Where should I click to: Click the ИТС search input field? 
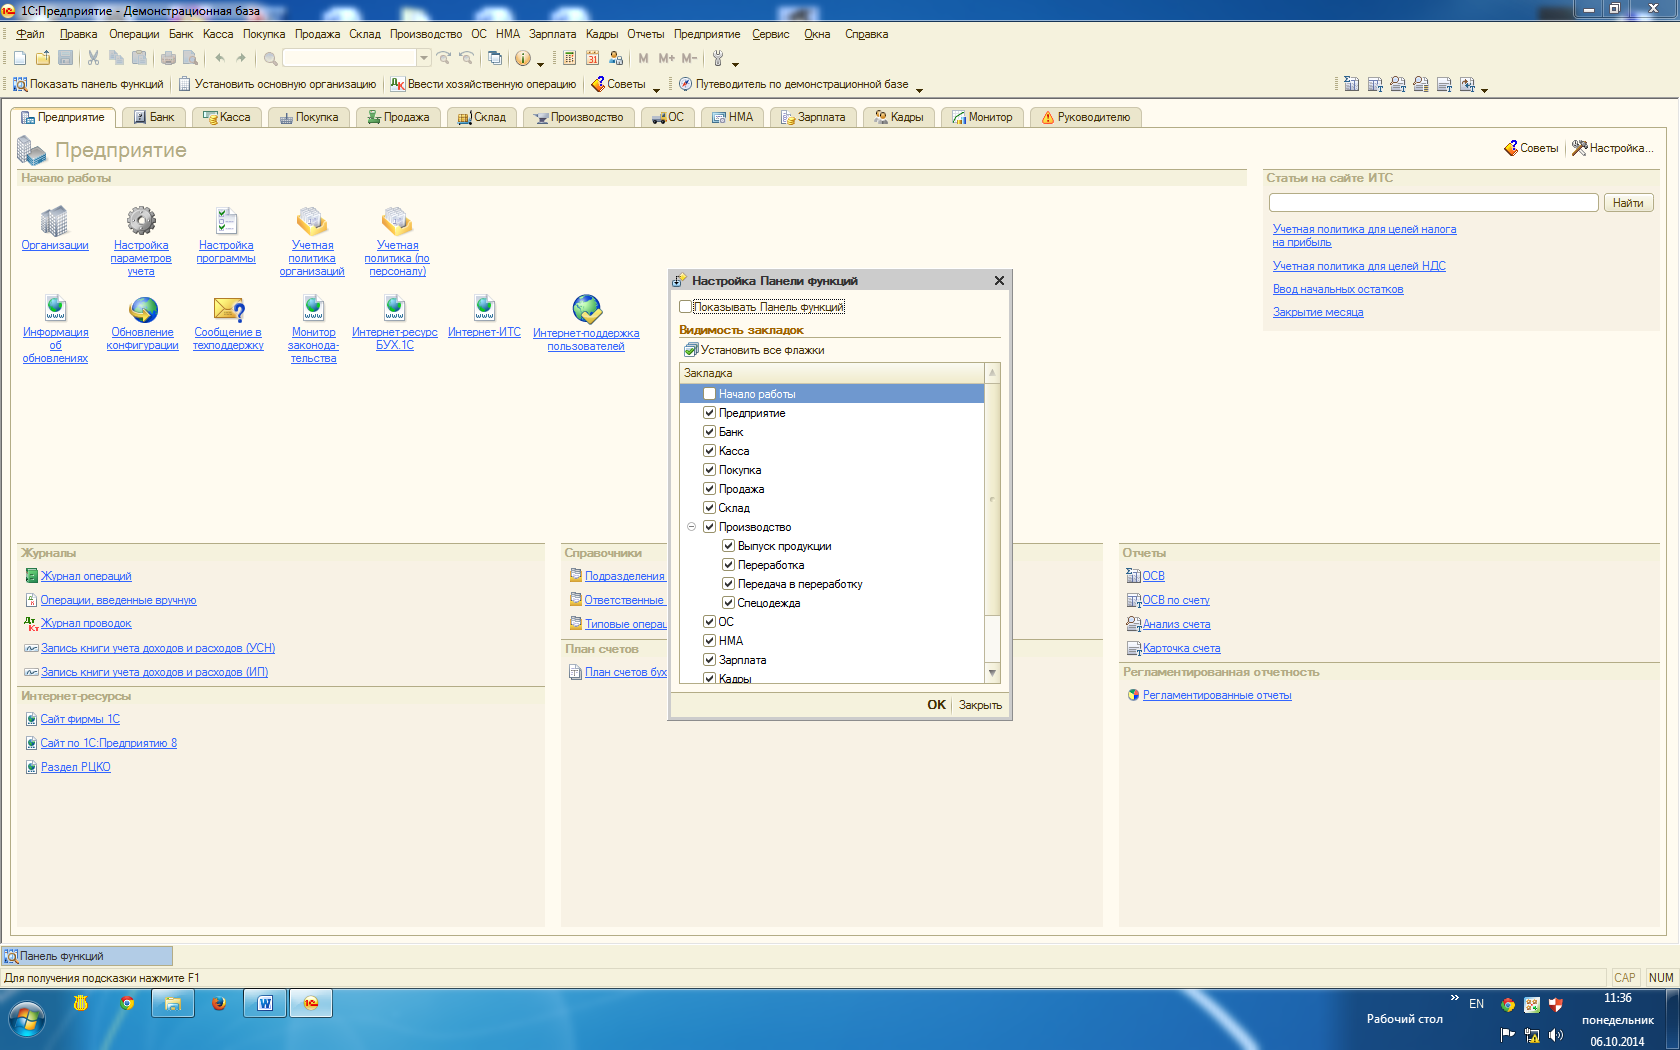pyautogui.click(x=1434, y=203)
